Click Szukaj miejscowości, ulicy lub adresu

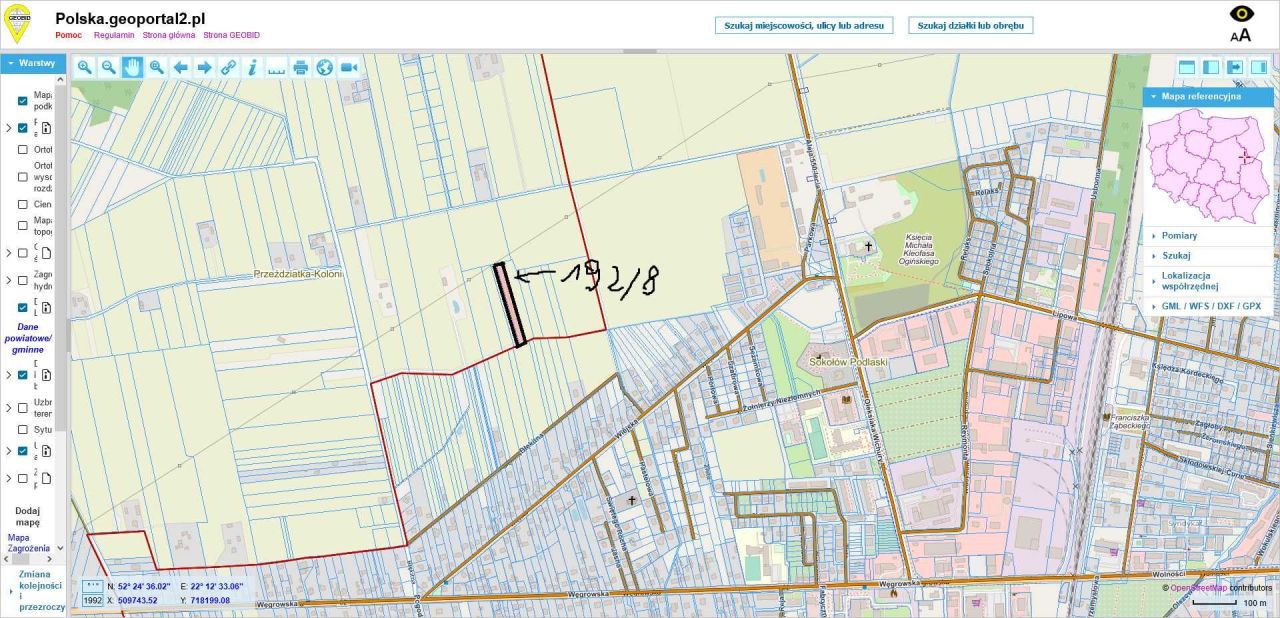click(803, 25)
